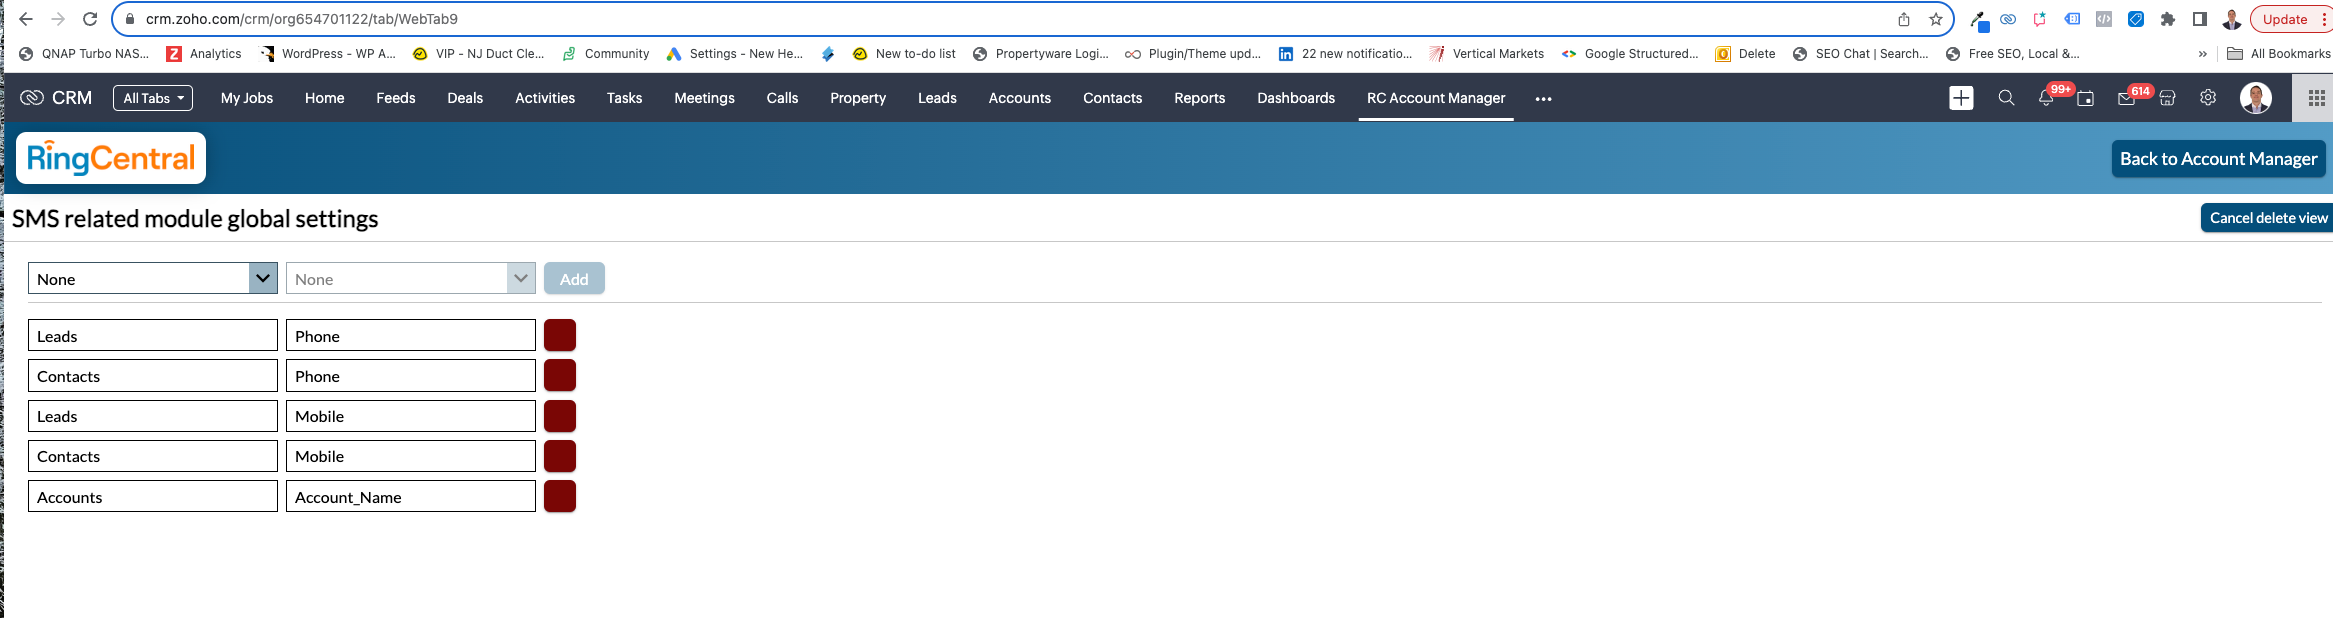Open the Property tab
2333x618 pixels.
tap(858, 98)
